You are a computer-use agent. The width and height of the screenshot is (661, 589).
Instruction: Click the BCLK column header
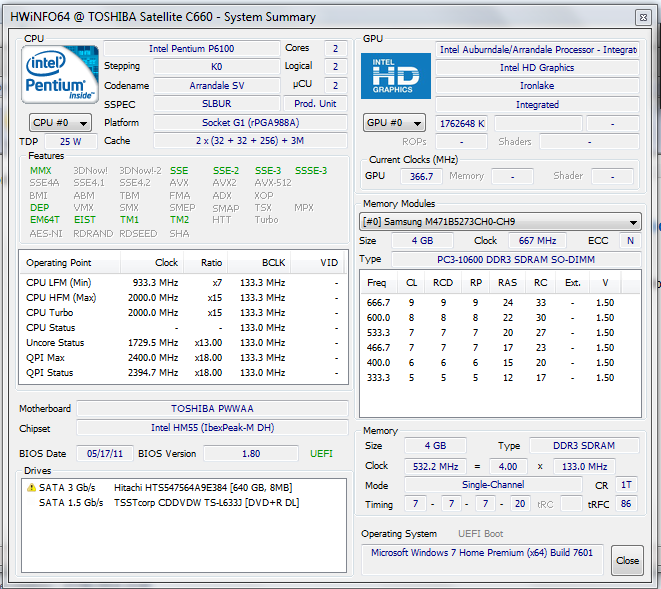[259, 263]
